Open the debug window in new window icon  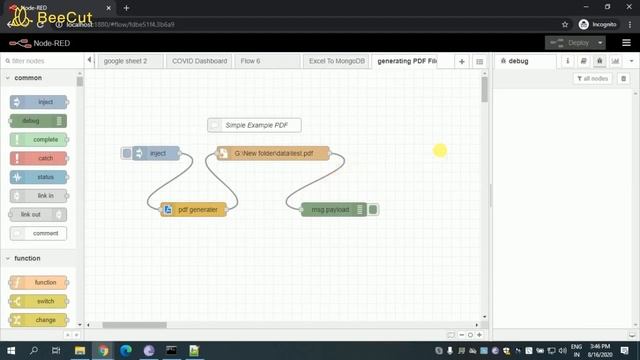click(x=632, y=335)
